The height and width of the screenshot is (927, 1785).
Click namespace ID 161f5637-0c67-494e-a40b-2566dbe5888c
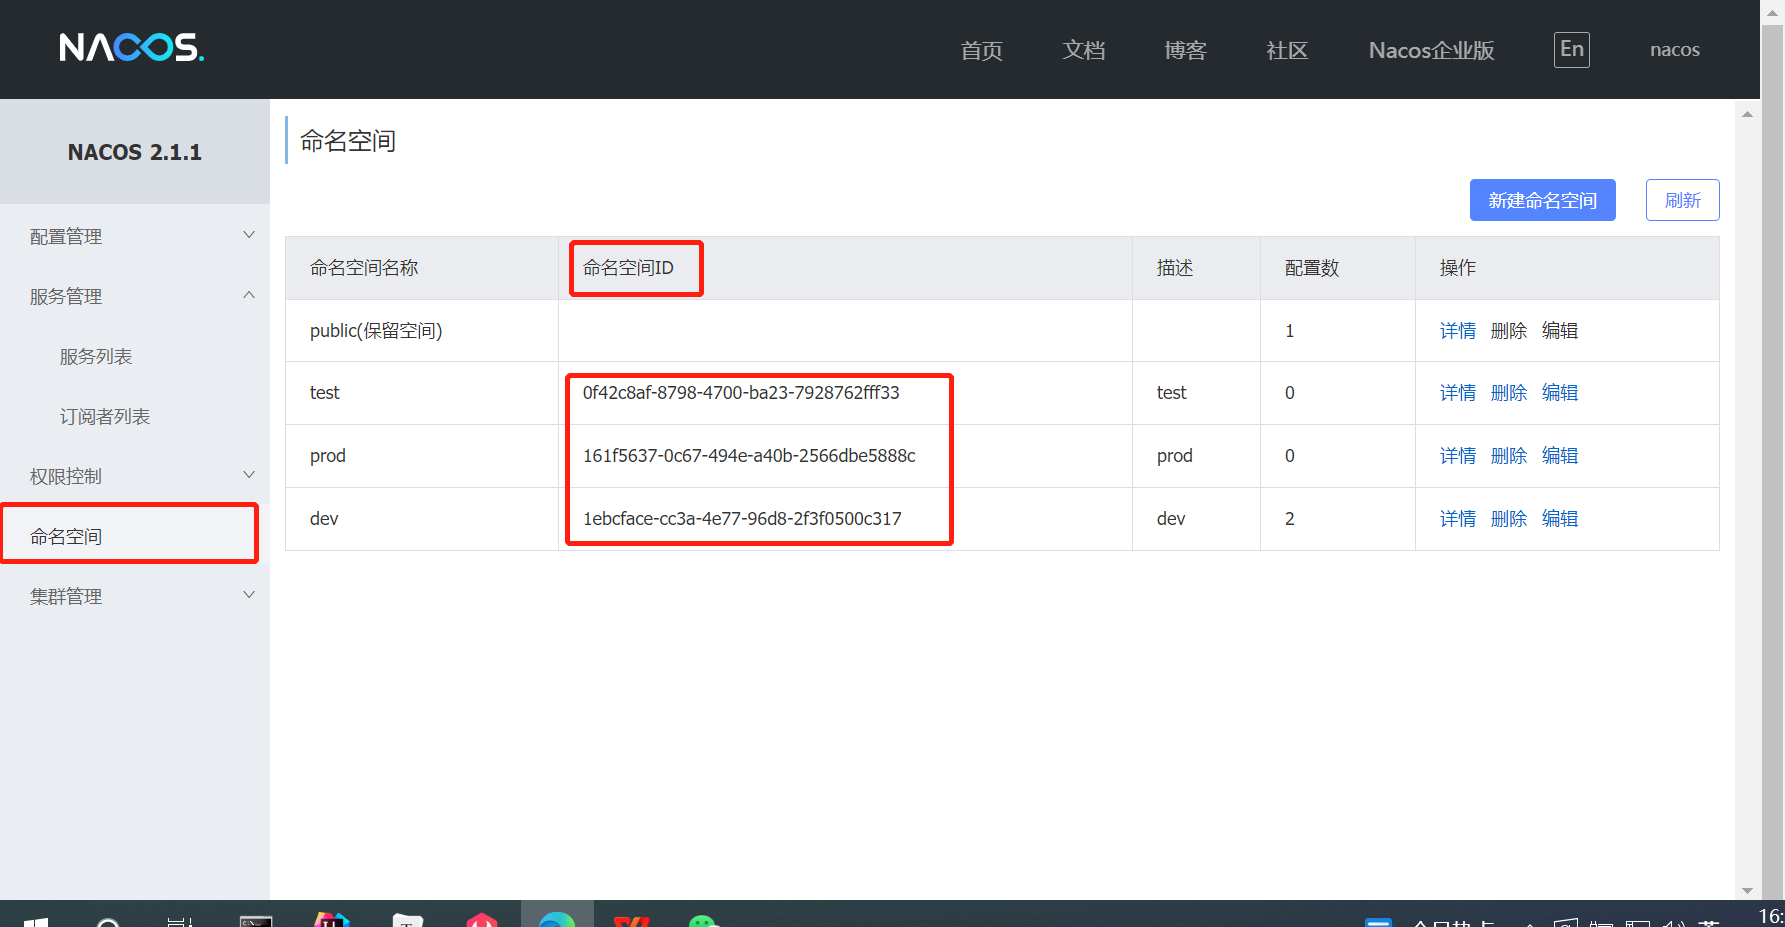[749, 456]
